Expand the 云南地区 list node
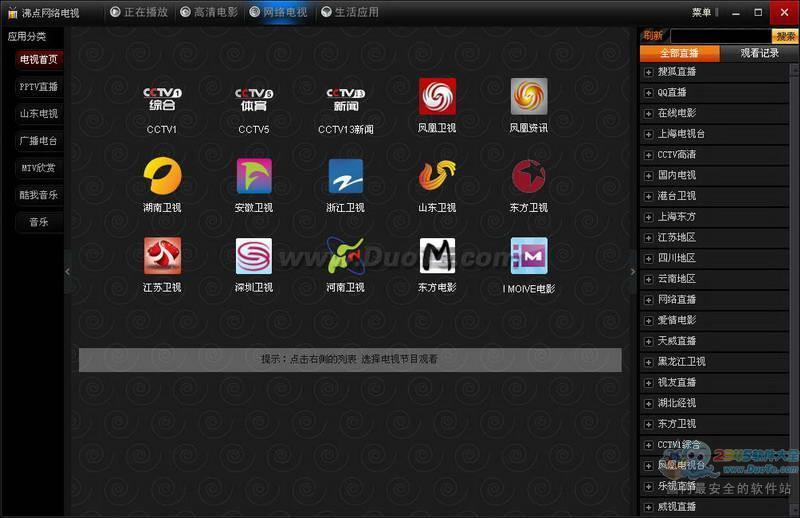This screenshot has height=518, width=800. pos(648,280)
